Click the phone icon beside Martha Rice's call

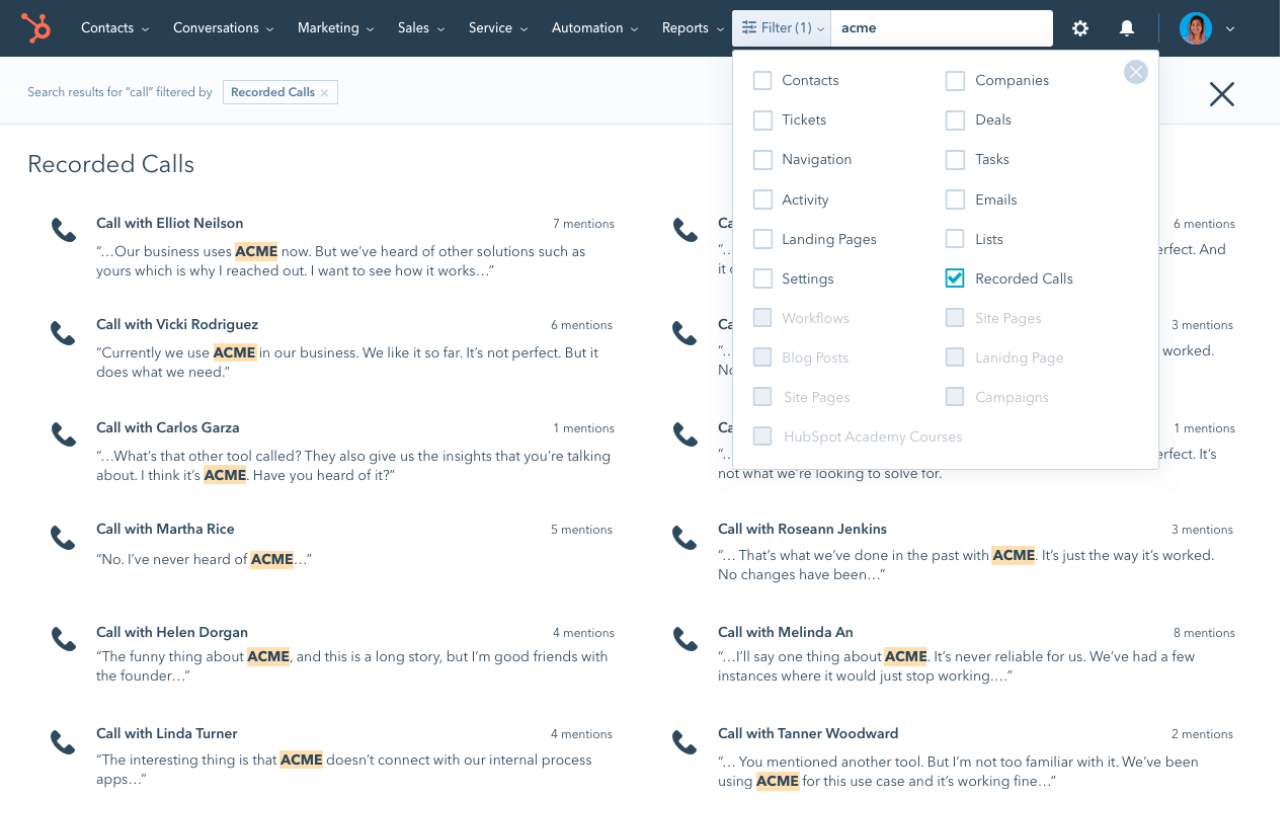63,537
